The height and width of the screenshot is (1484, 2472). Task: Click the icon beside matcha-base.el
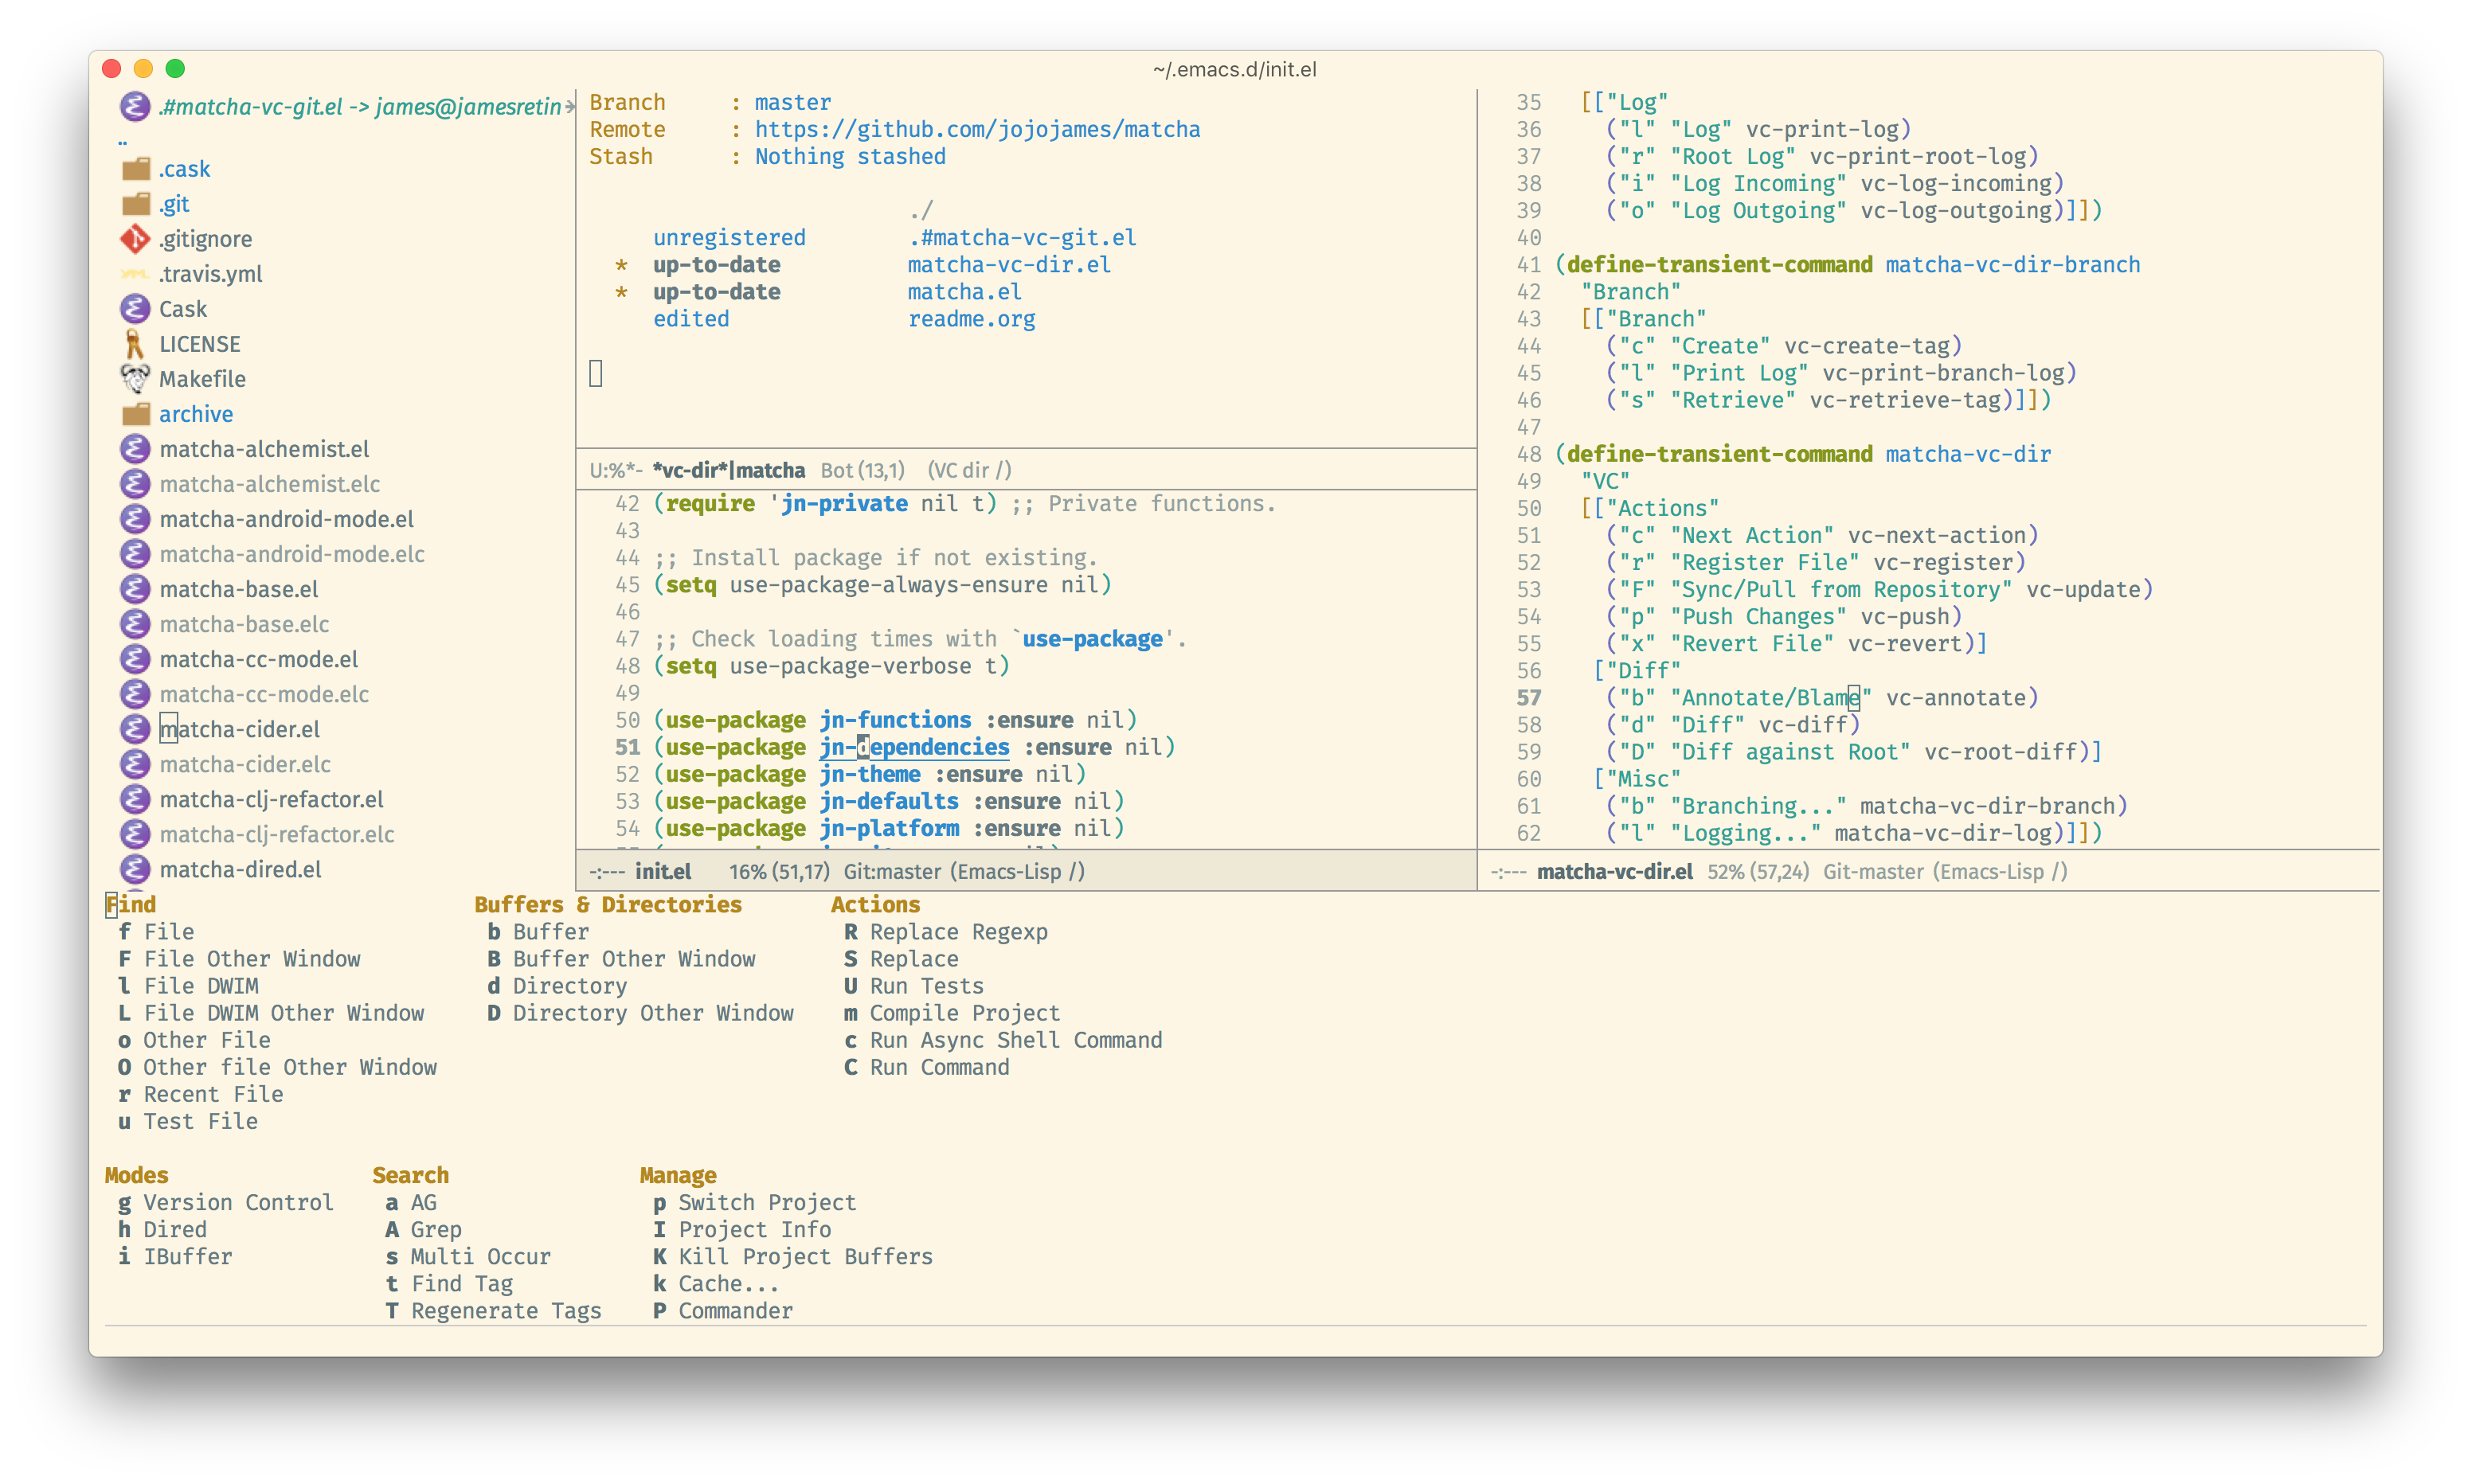point(135,589)
